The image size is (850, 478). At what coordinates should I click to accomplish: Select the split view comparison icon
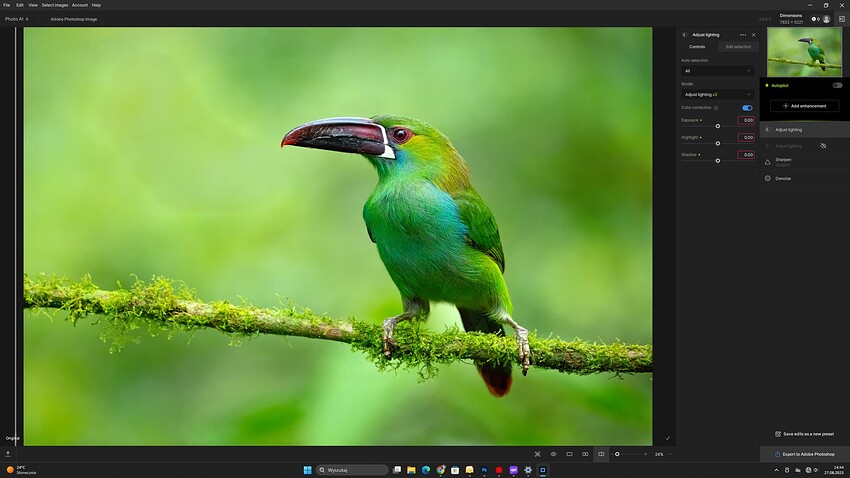pyautogui.click(x=601, y=454)
